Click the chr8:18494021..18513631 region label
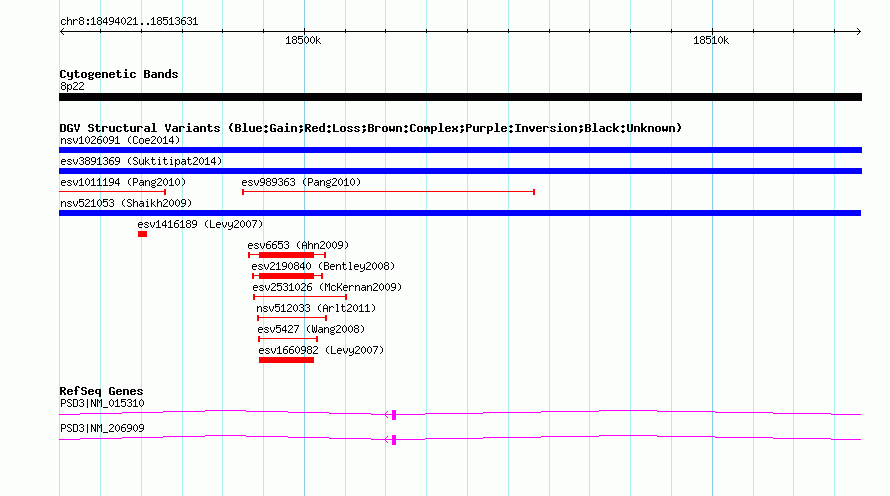This screenshot has width=890, height=496. tap(129, 22)
